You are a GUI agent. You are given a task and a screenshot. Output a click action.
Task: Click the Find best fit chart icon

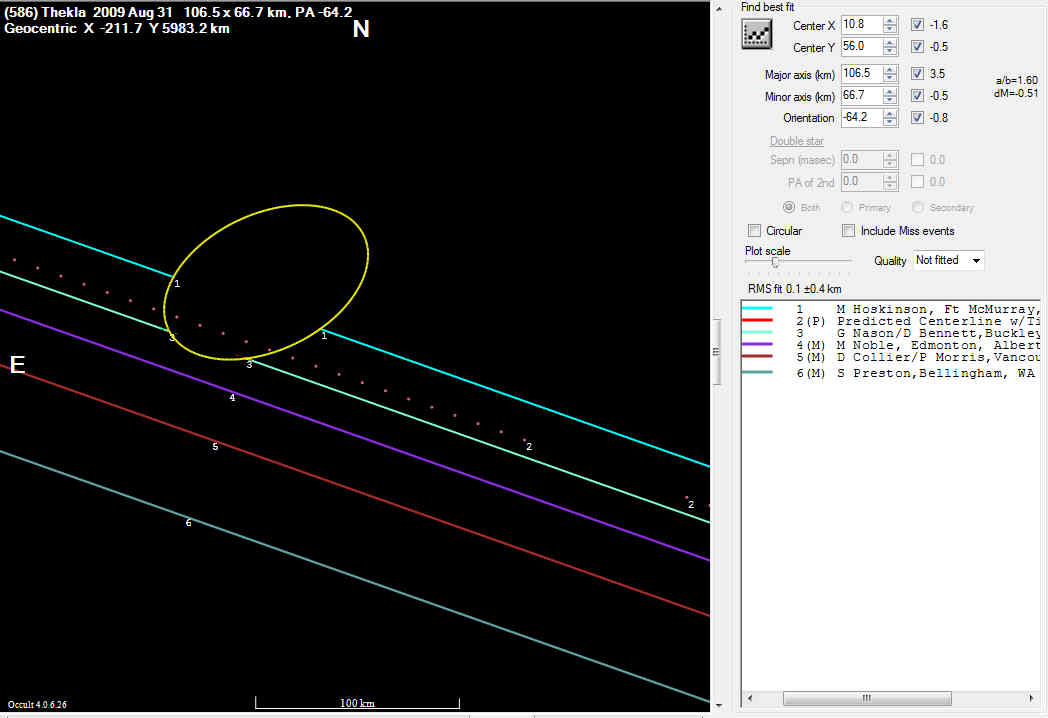click(x=757, y=34)
